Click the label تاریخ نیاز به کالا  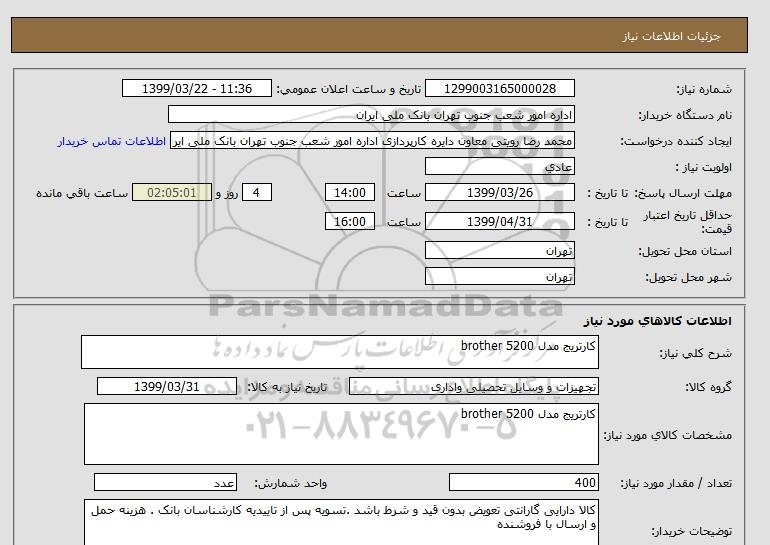coord(287,387)
